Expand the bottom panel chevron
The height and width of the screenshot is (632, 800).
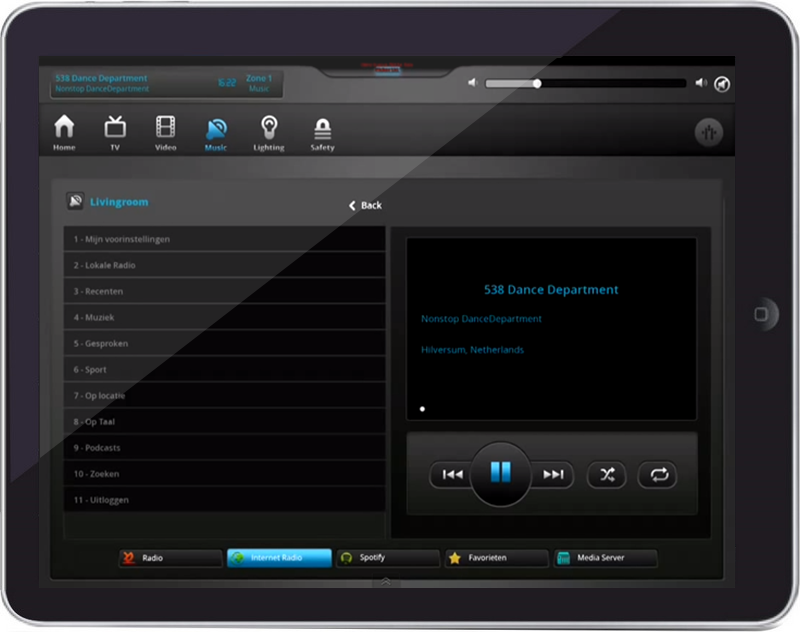[x=385, y=581]
